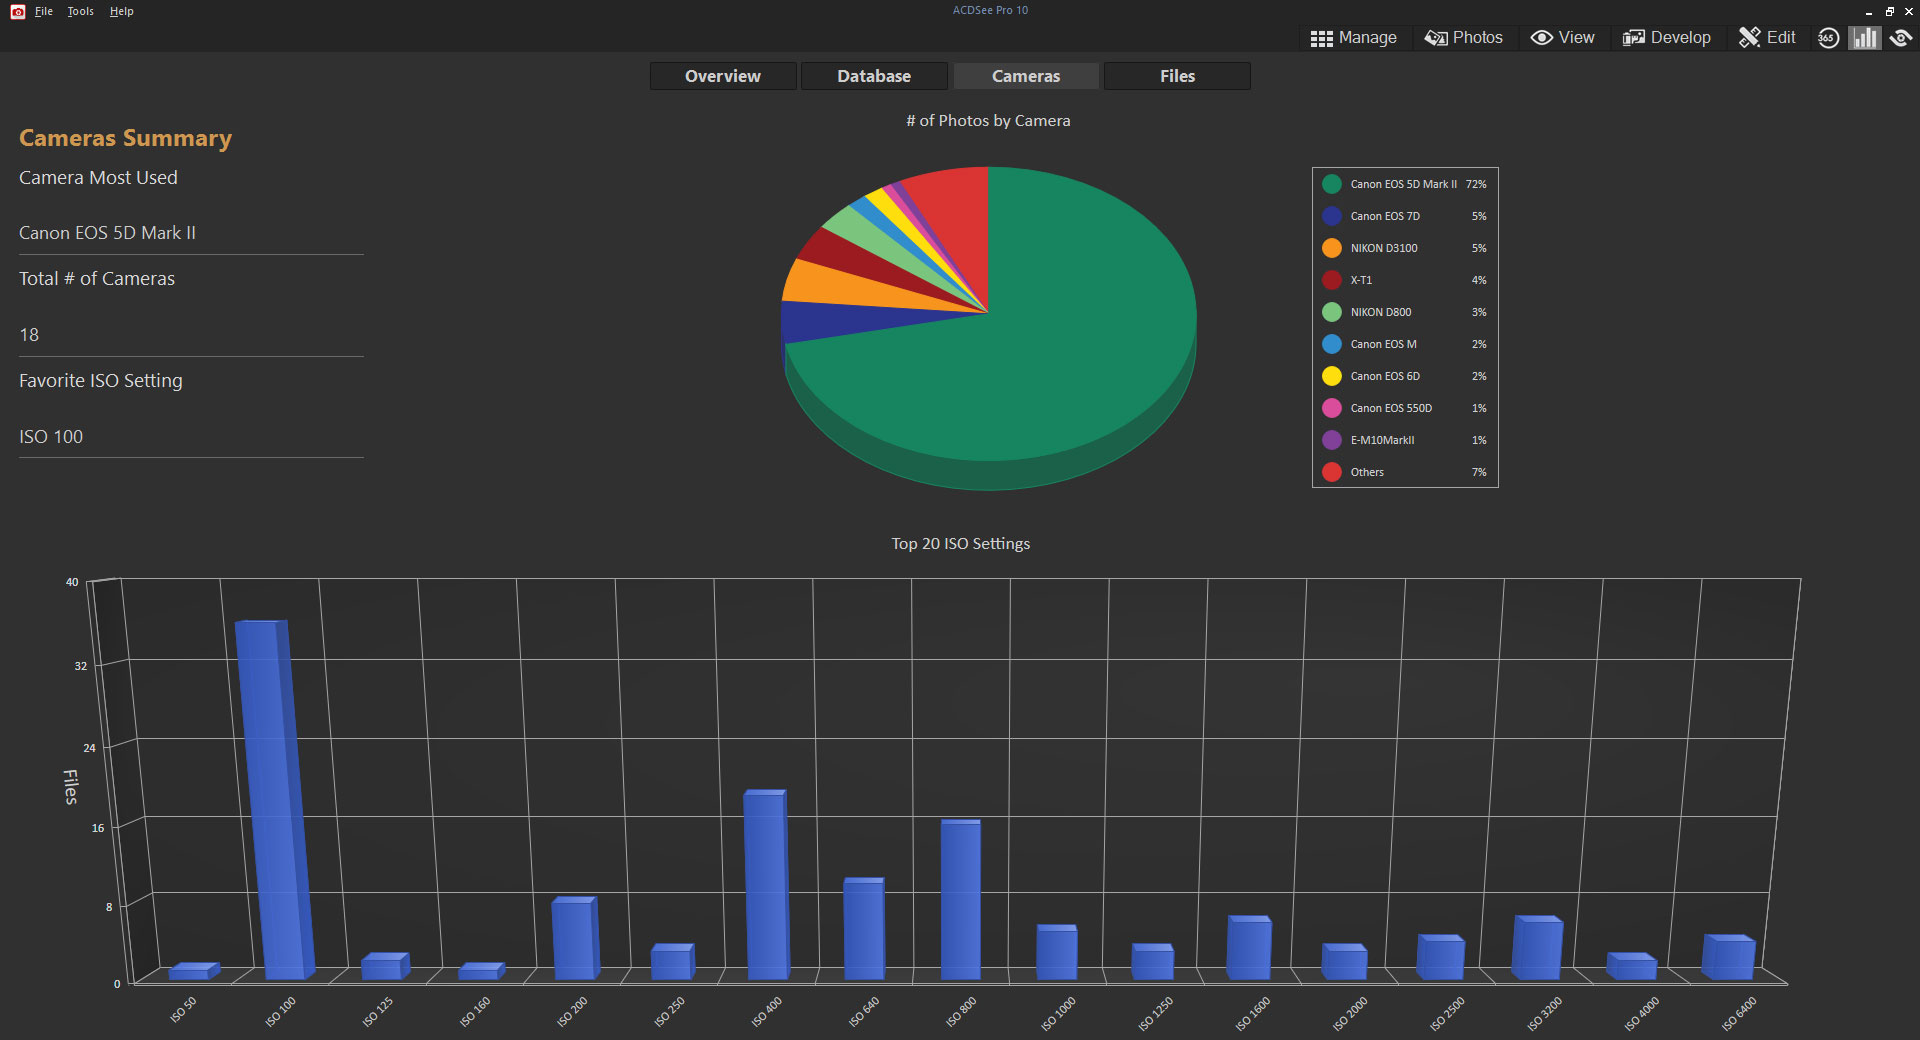1920x1040 pixels.
Task: Click the Dashboard bar chart icon
Action: pos(1864,38)
